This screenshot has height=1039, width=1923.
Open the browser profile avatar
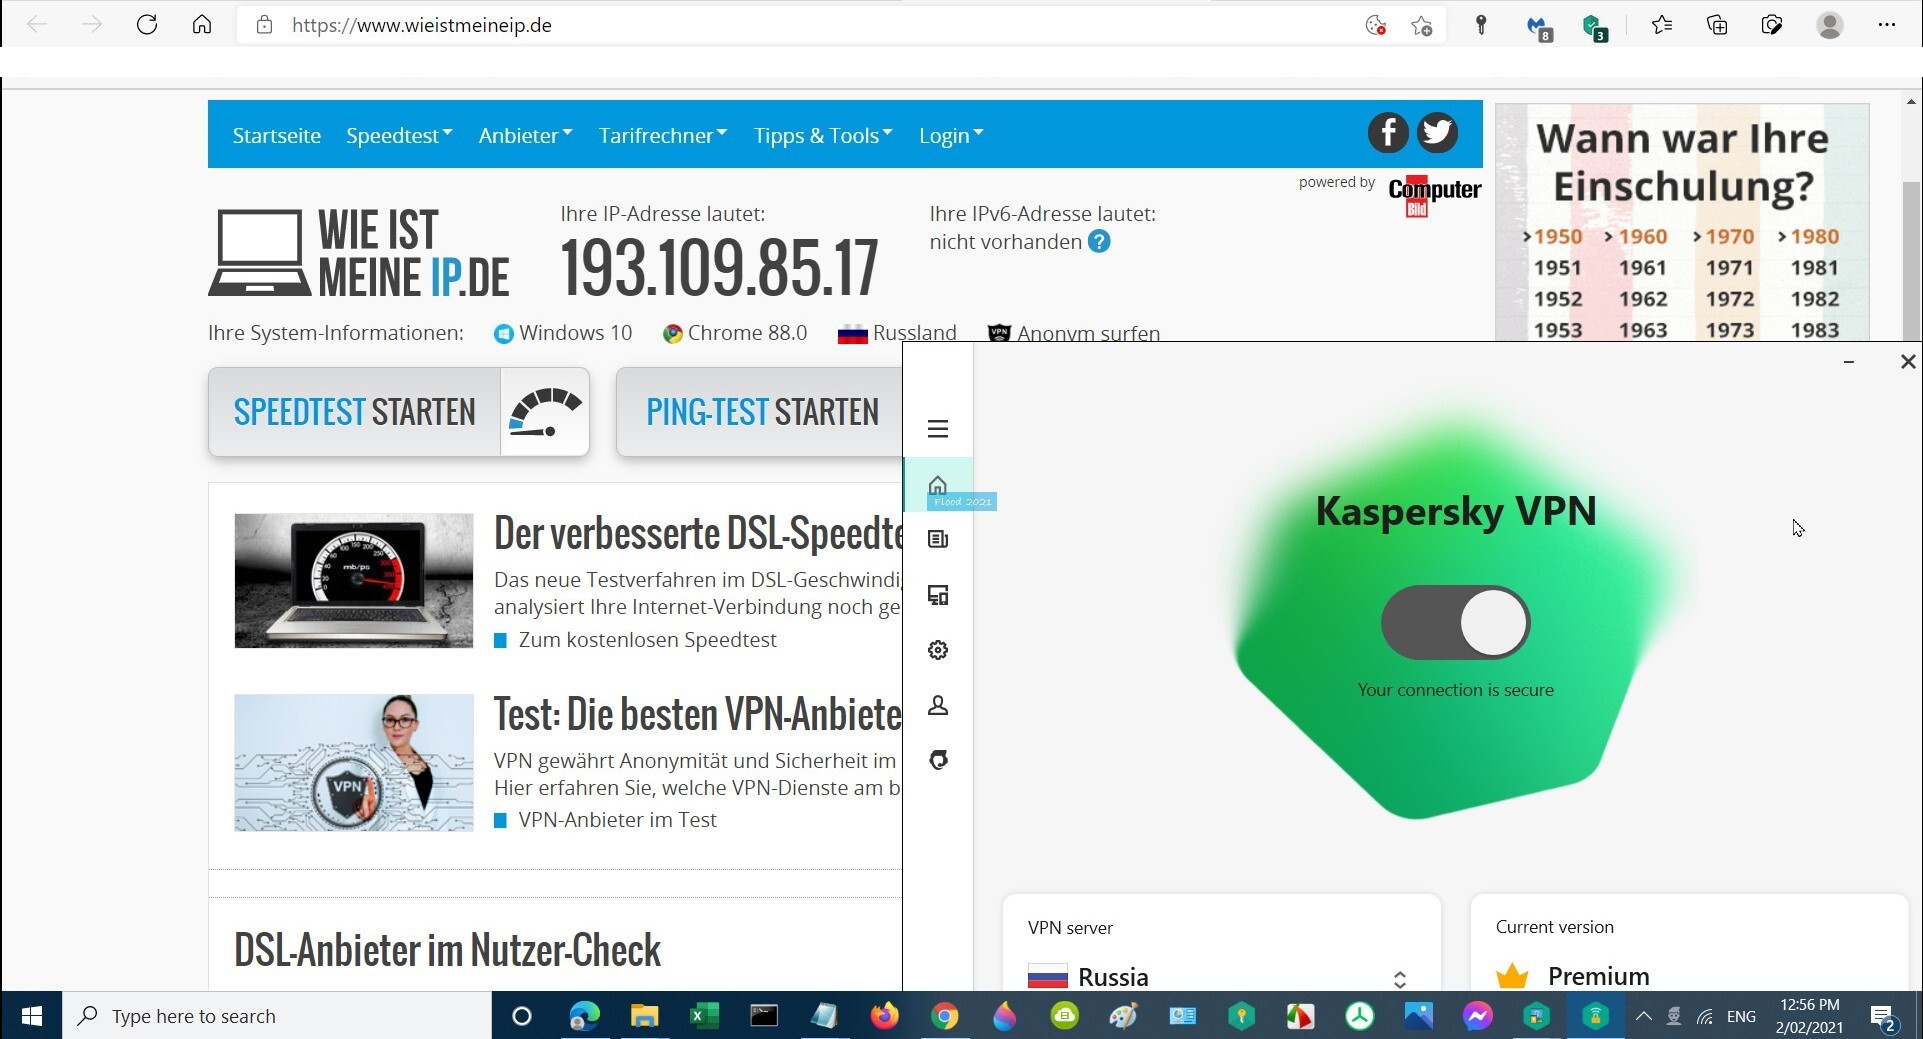(x=1830, y=25)
